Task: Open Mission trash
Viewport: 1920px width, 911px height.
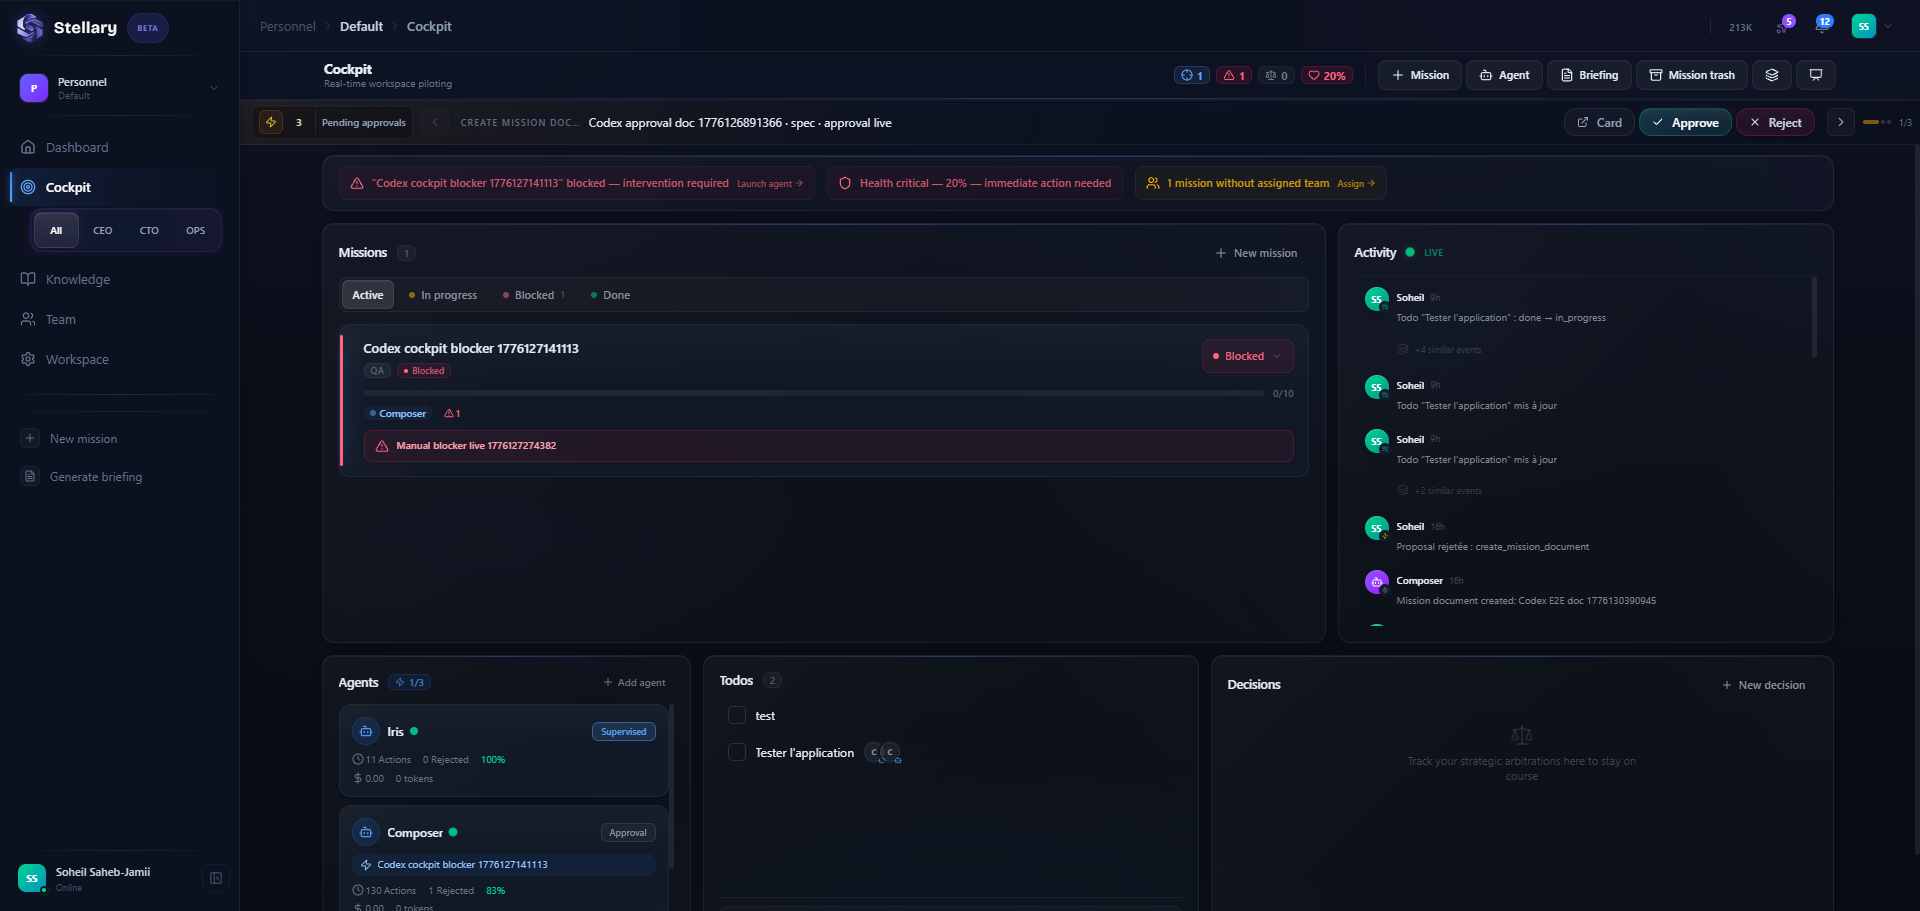Action: click(x=1692, y=75)
